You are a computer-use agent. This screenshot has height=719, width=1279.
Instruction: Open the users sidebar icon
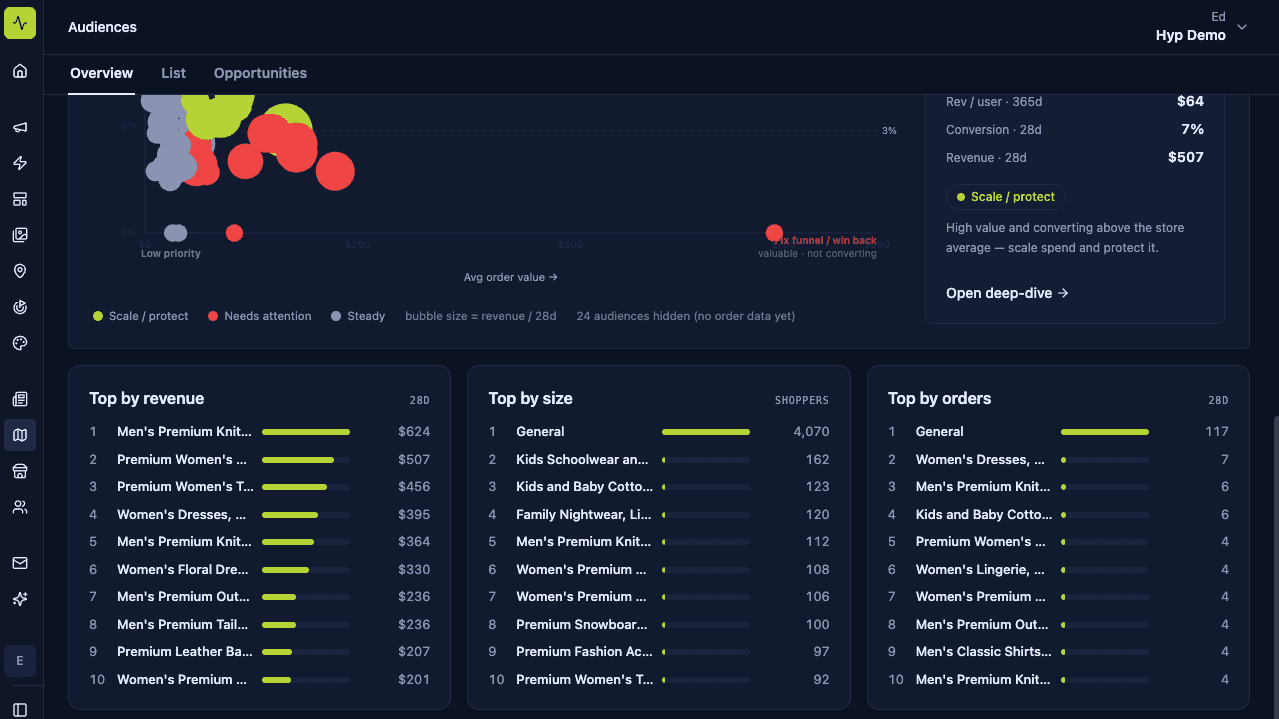(x=20, y=507)
